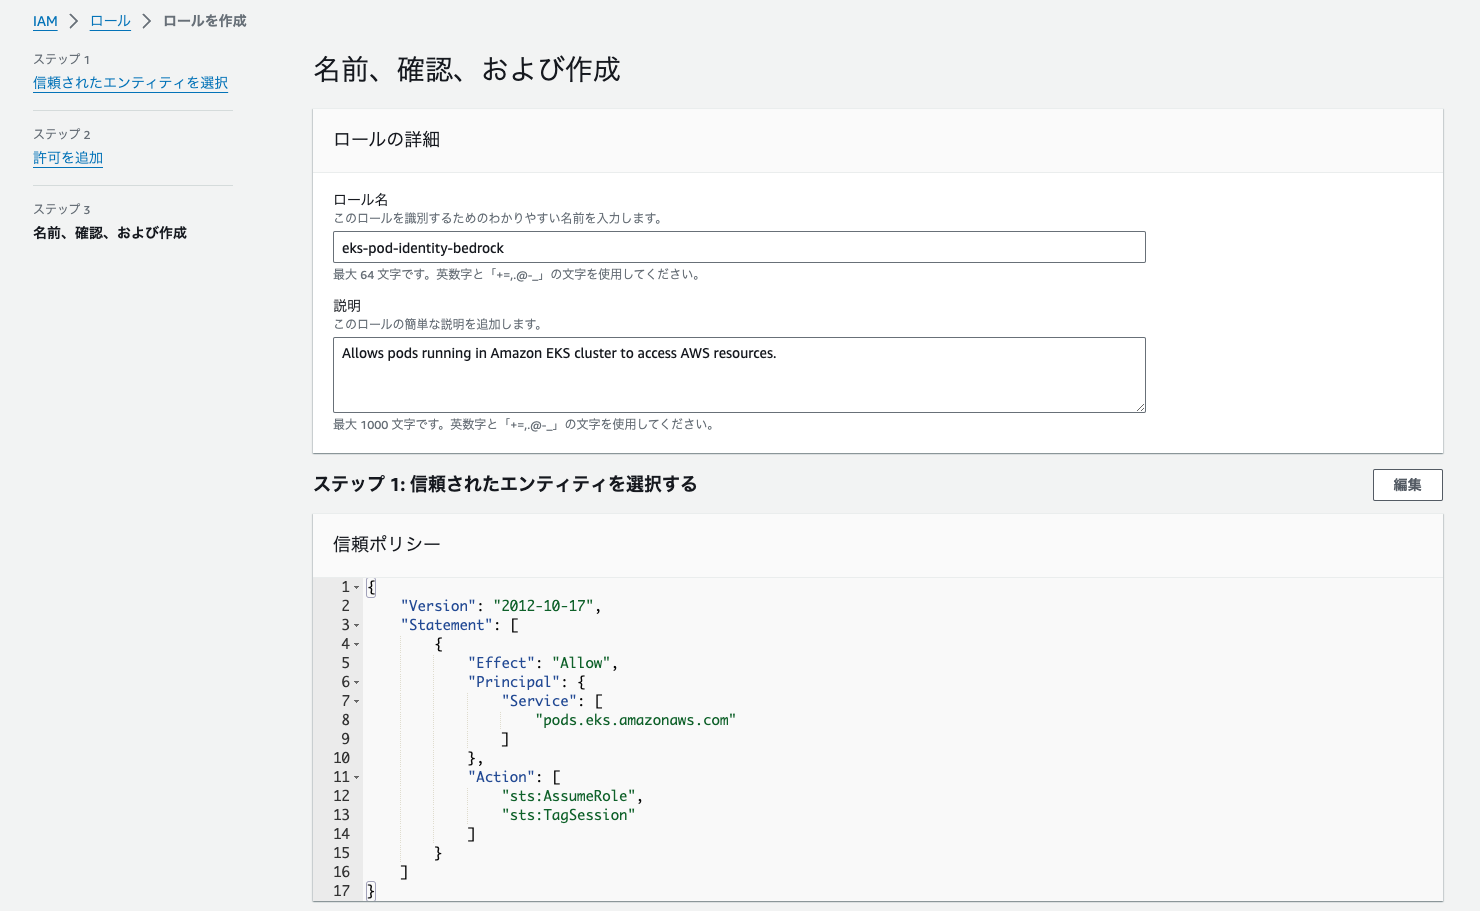Collapse the fold arrow on line 1
This screenshot has width=1480, height=911.
(357, 588)
